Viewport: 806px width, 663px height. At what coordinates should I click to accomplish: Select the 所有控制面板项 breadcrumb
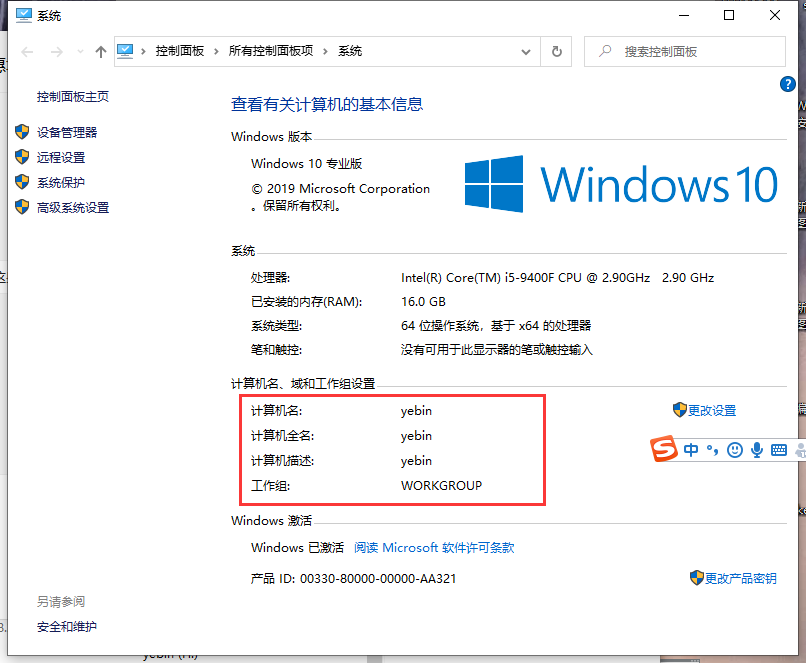click(x=271, y=51)
